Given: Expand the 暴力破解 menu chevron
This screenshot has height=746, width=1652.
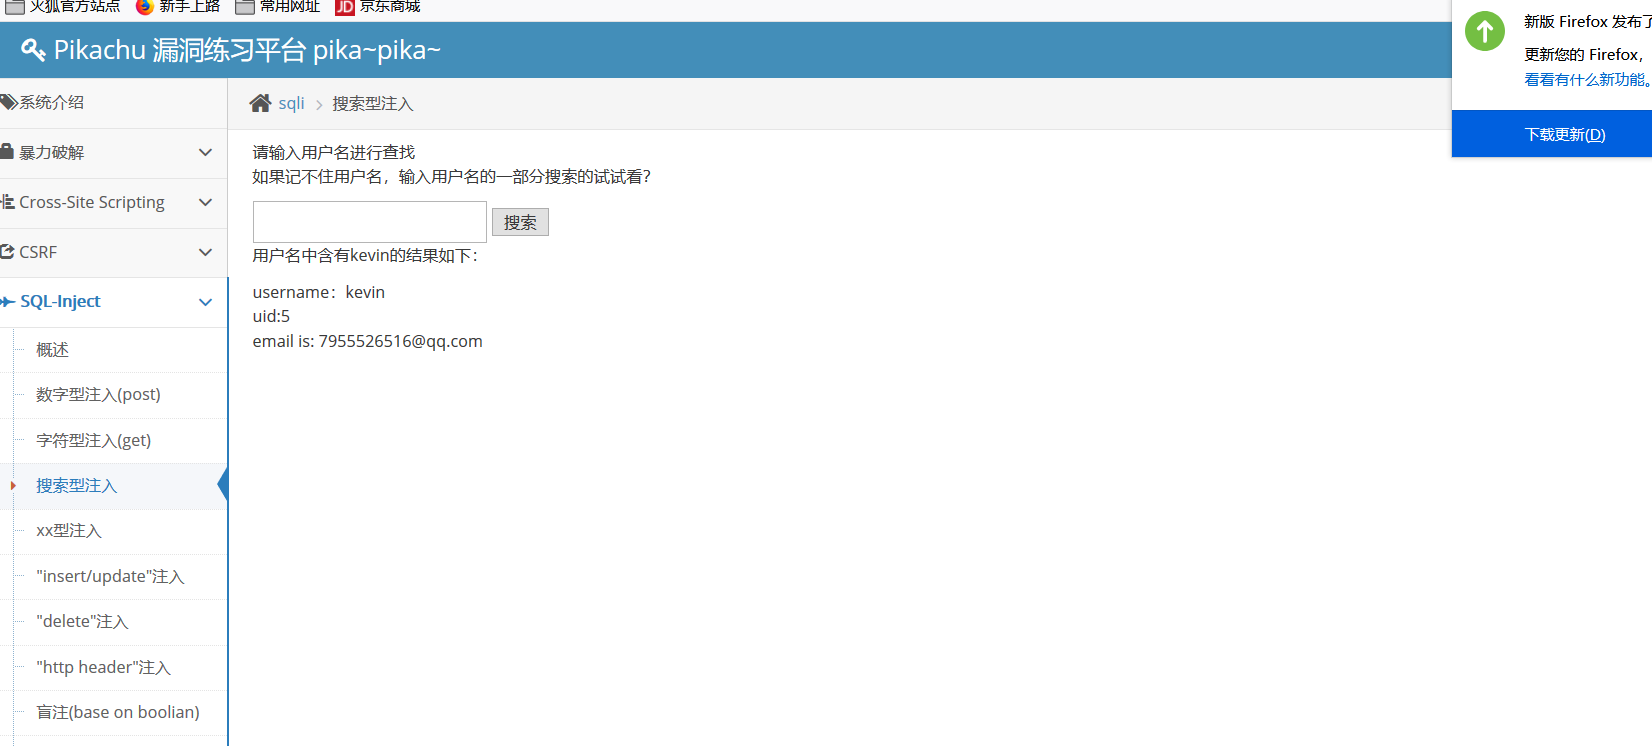Looking at the screenshot, I should (x=205, y=152).
